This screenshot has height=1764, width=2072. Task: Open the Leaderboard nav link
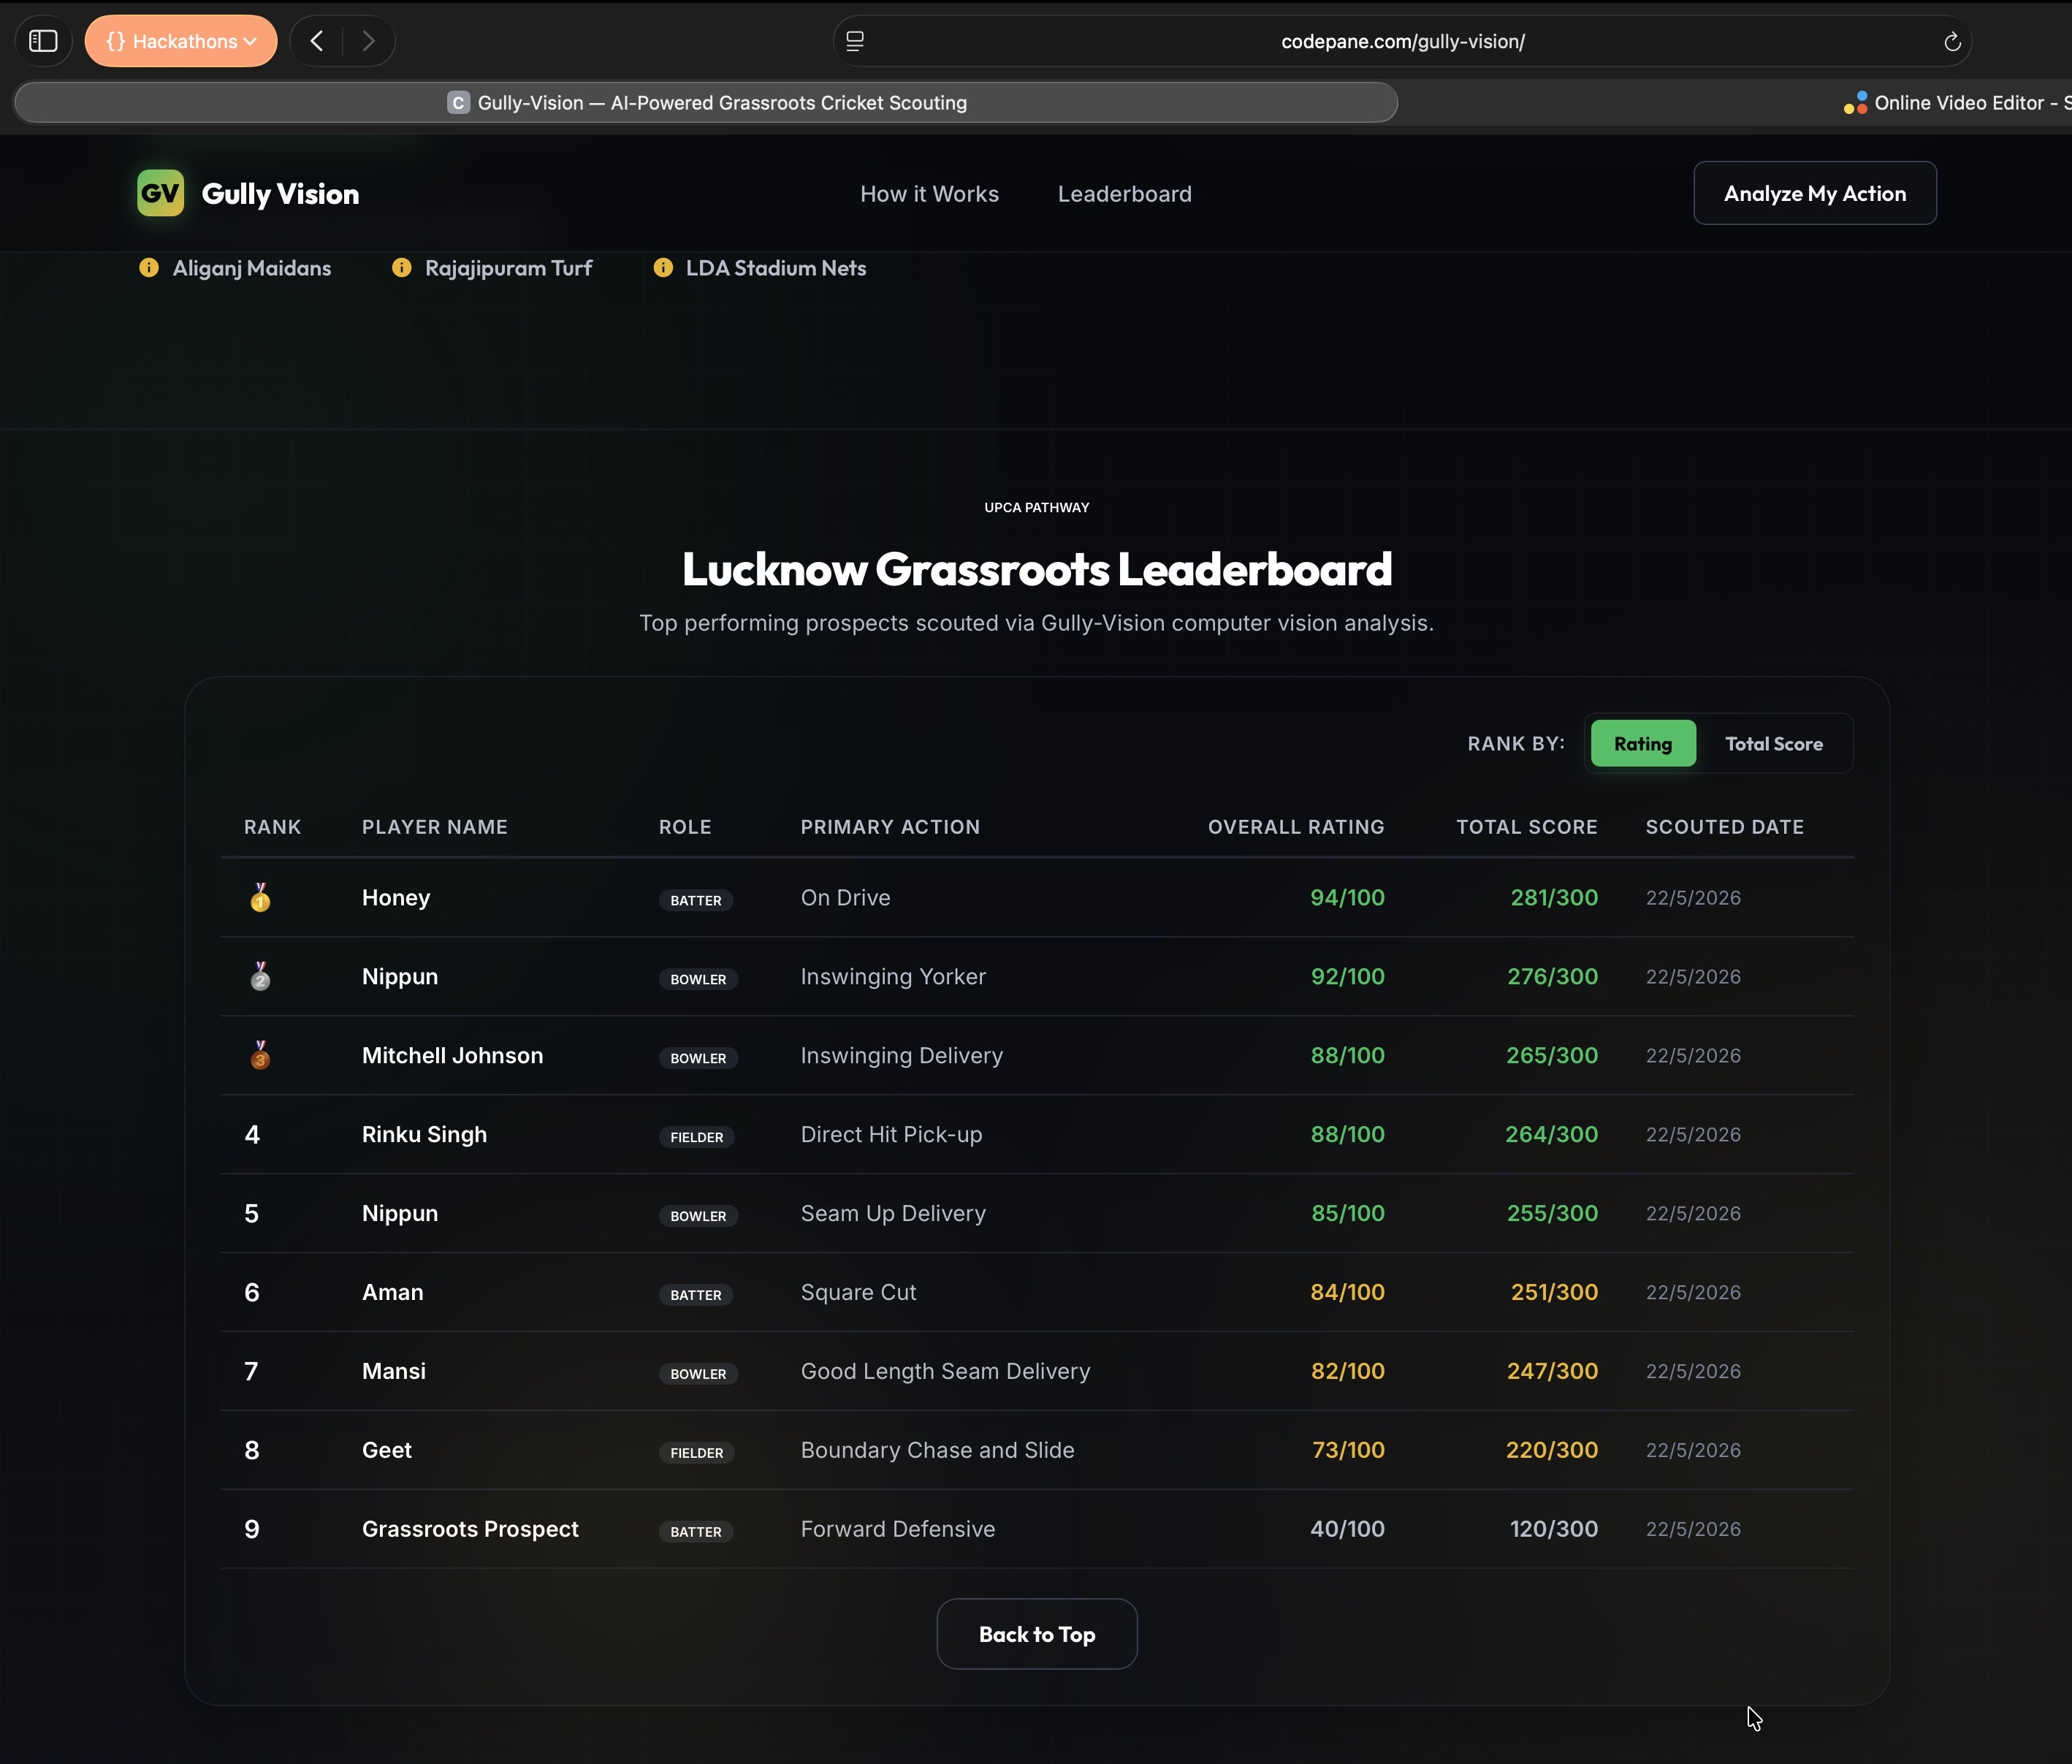pyautogui.click(x=1124, y=194)
